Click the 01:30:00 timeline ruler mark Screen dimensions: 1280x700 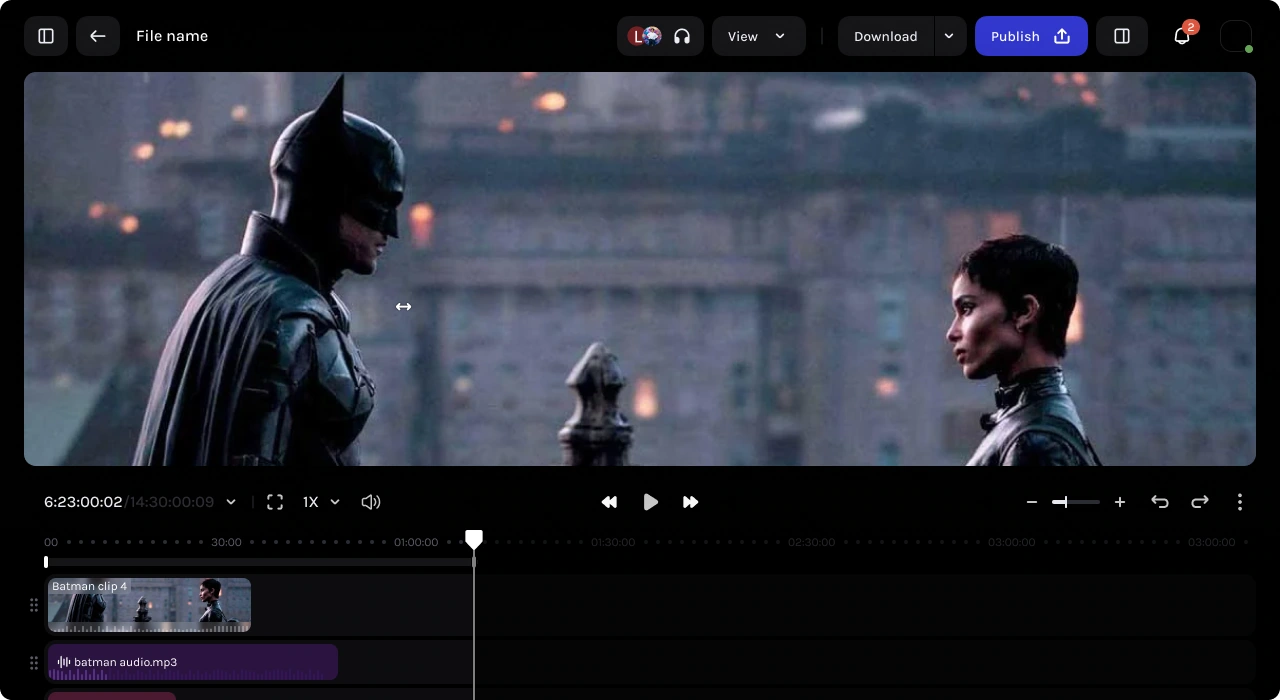613,542
